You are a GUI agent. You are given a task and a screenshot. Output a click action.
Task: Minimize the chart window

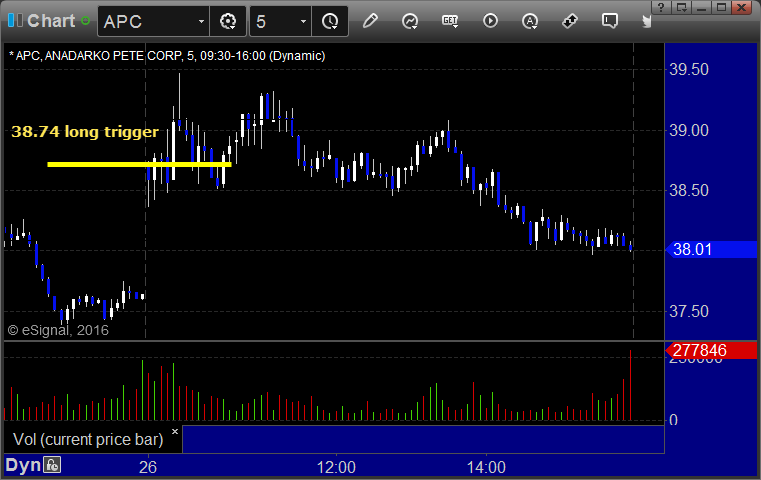pos(701,7)
